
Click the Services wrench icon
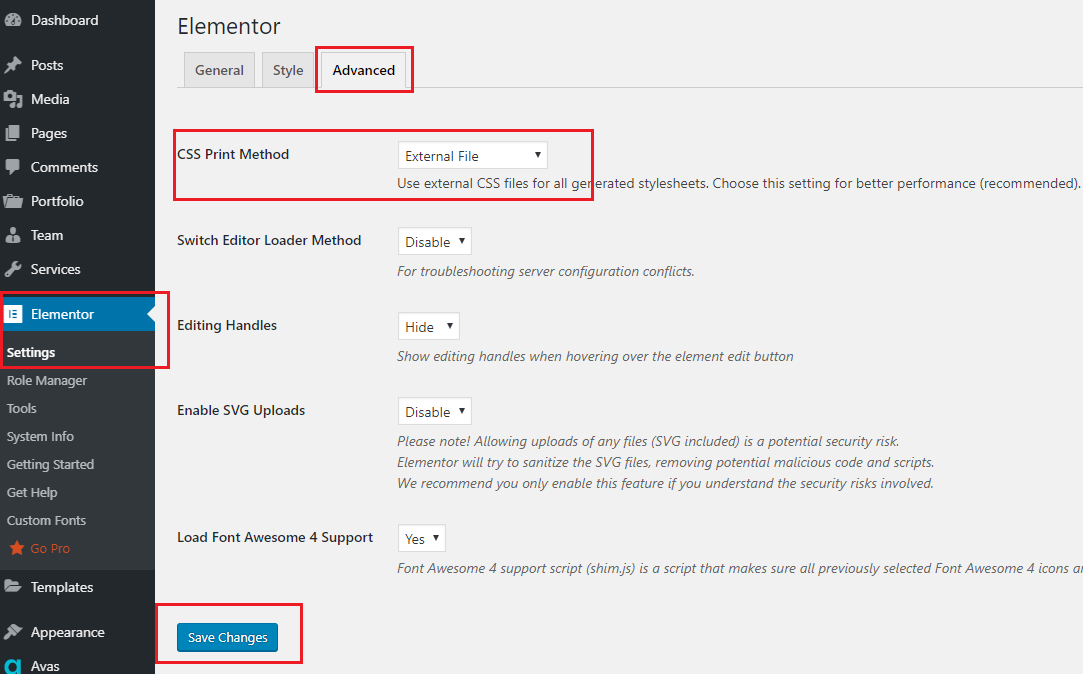click(x=13, y=269)
